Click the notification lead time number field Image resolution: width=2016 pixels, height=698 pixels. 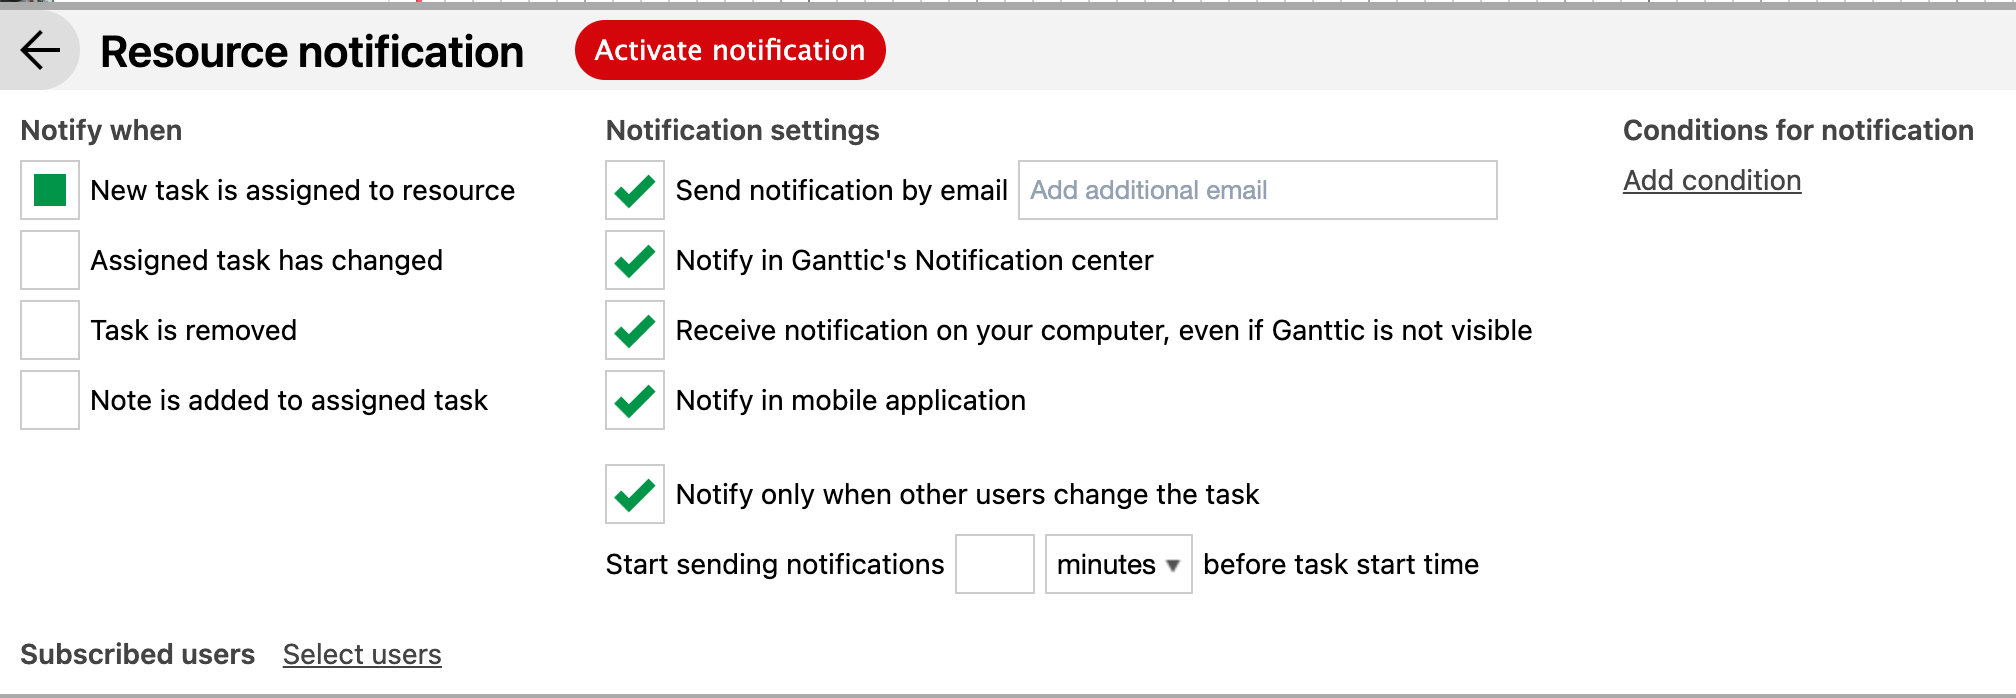tap(995, 564)
